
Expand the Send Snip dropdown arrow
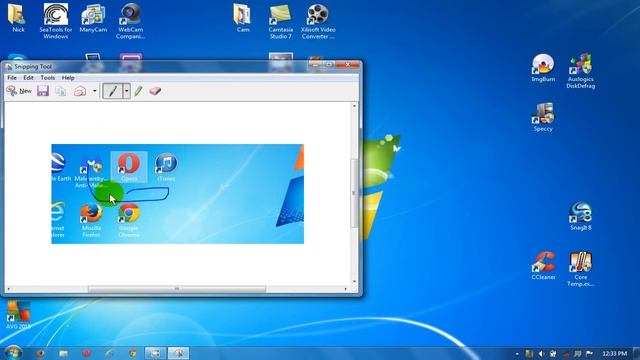pos(95,91)
